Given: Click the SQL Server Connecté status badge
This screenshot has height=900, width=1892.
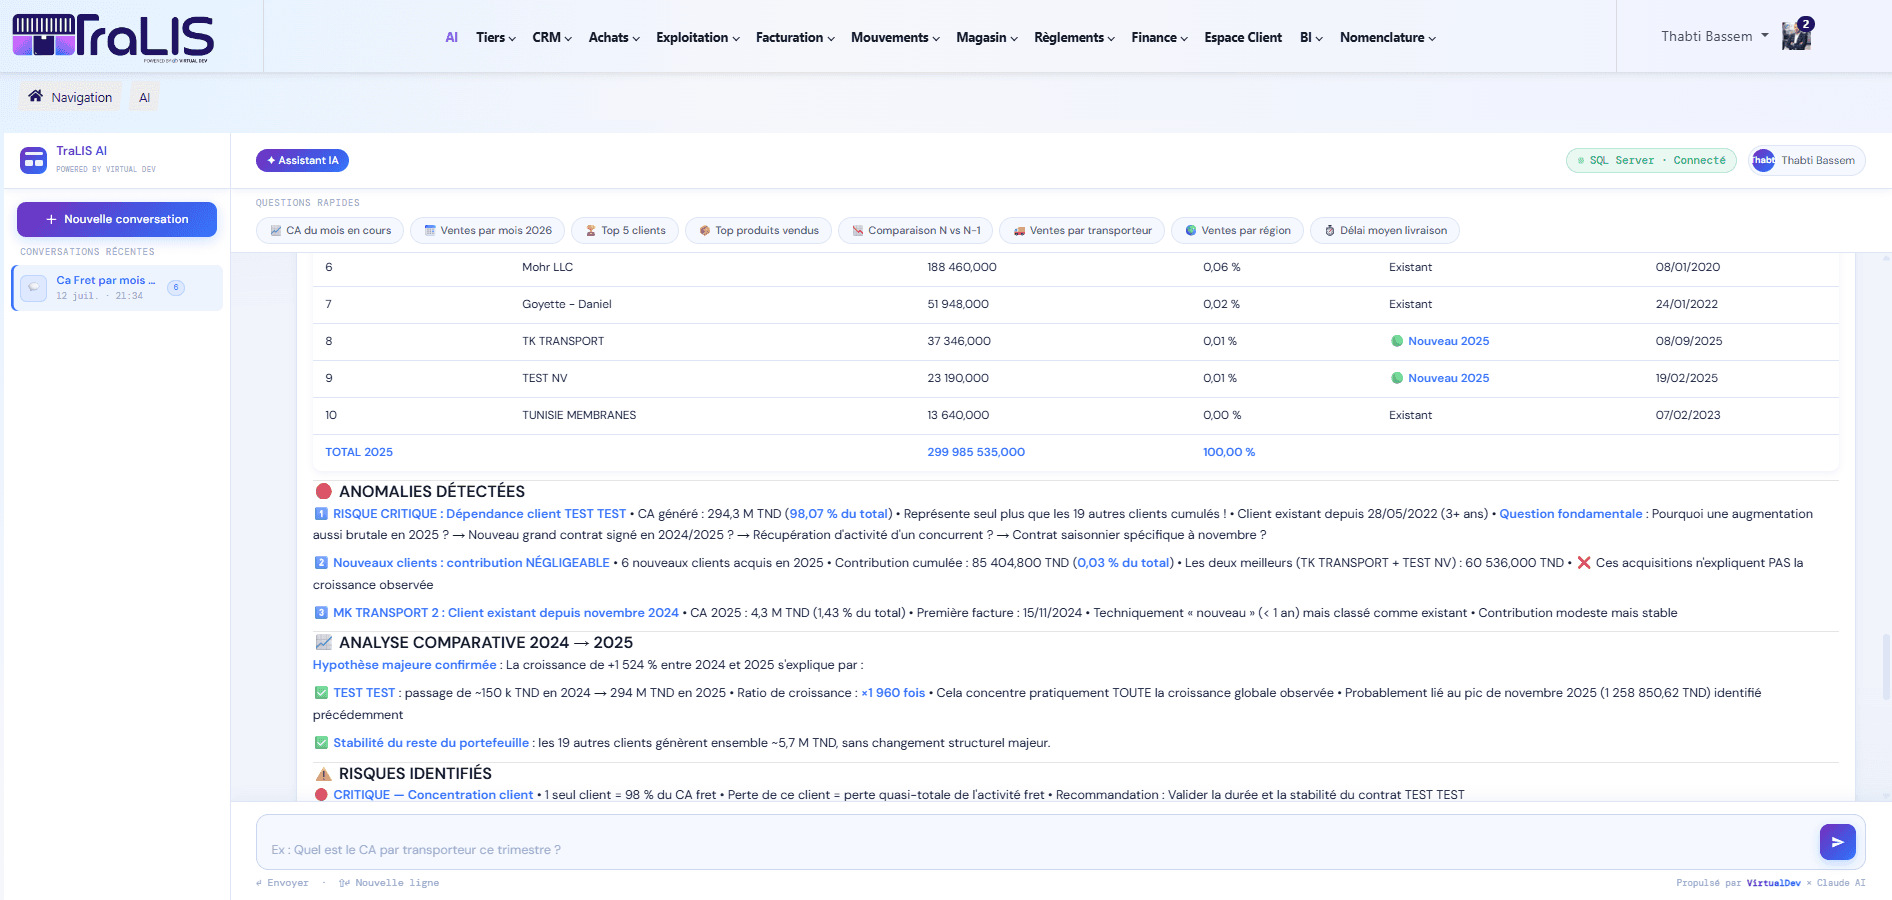Looking at the screenshot, I should [x=1651, y=160].
